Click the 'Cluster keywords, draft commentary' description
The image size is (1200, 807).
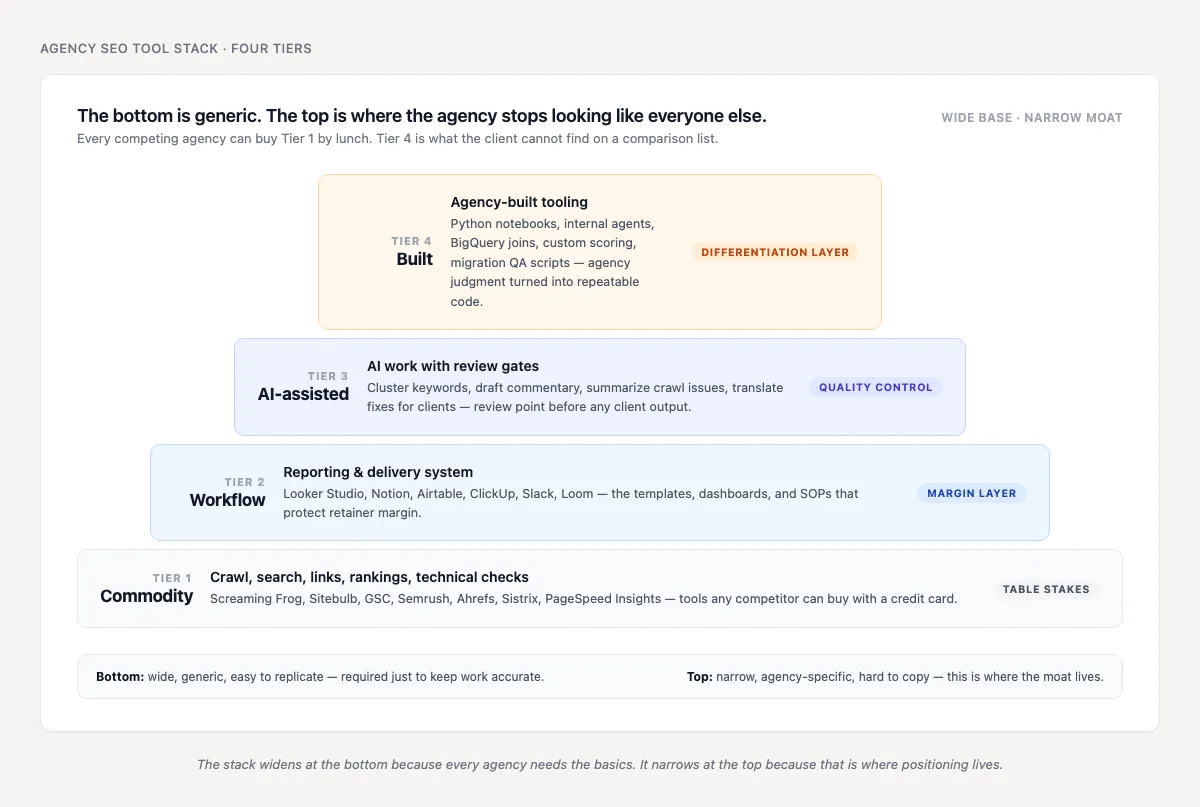coord(575,397)
